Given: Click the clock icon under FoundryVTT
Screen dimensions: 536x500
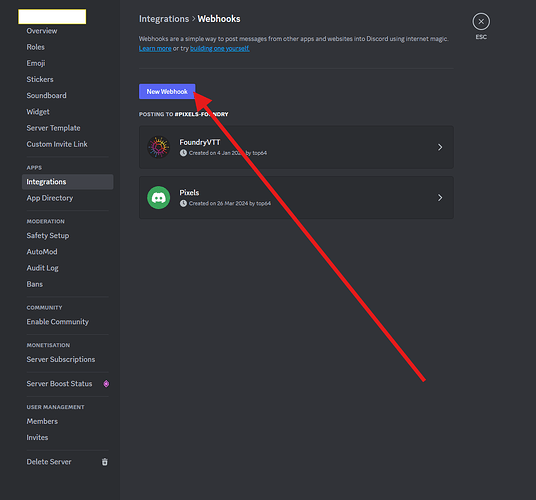Looking at the screenshot, I should [184, 153].
